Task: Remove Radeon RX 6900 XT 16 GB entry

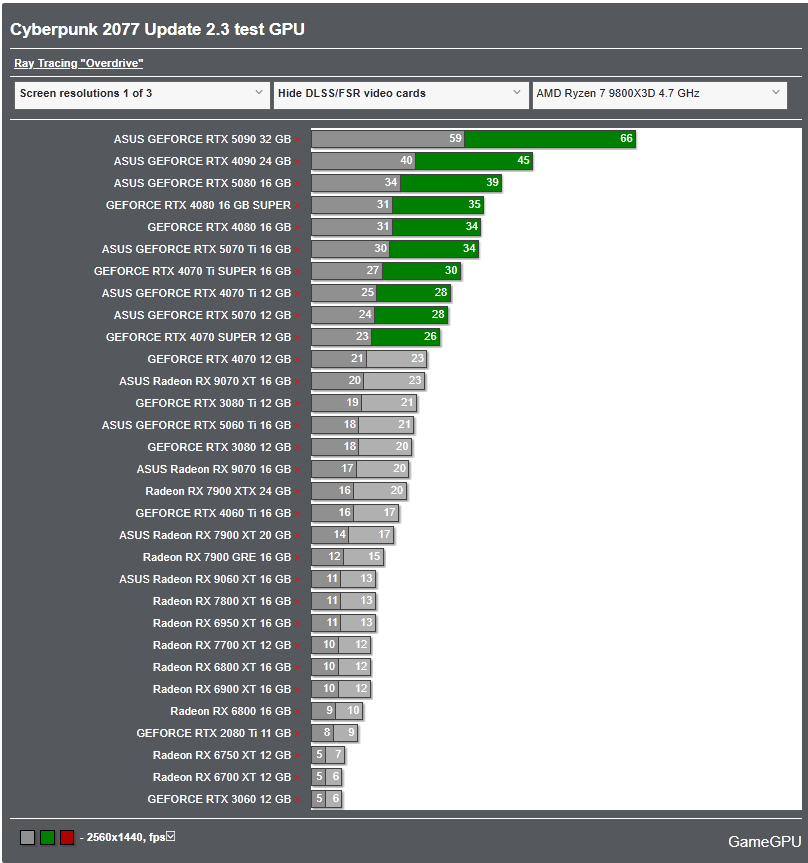Action: [298, 690]
